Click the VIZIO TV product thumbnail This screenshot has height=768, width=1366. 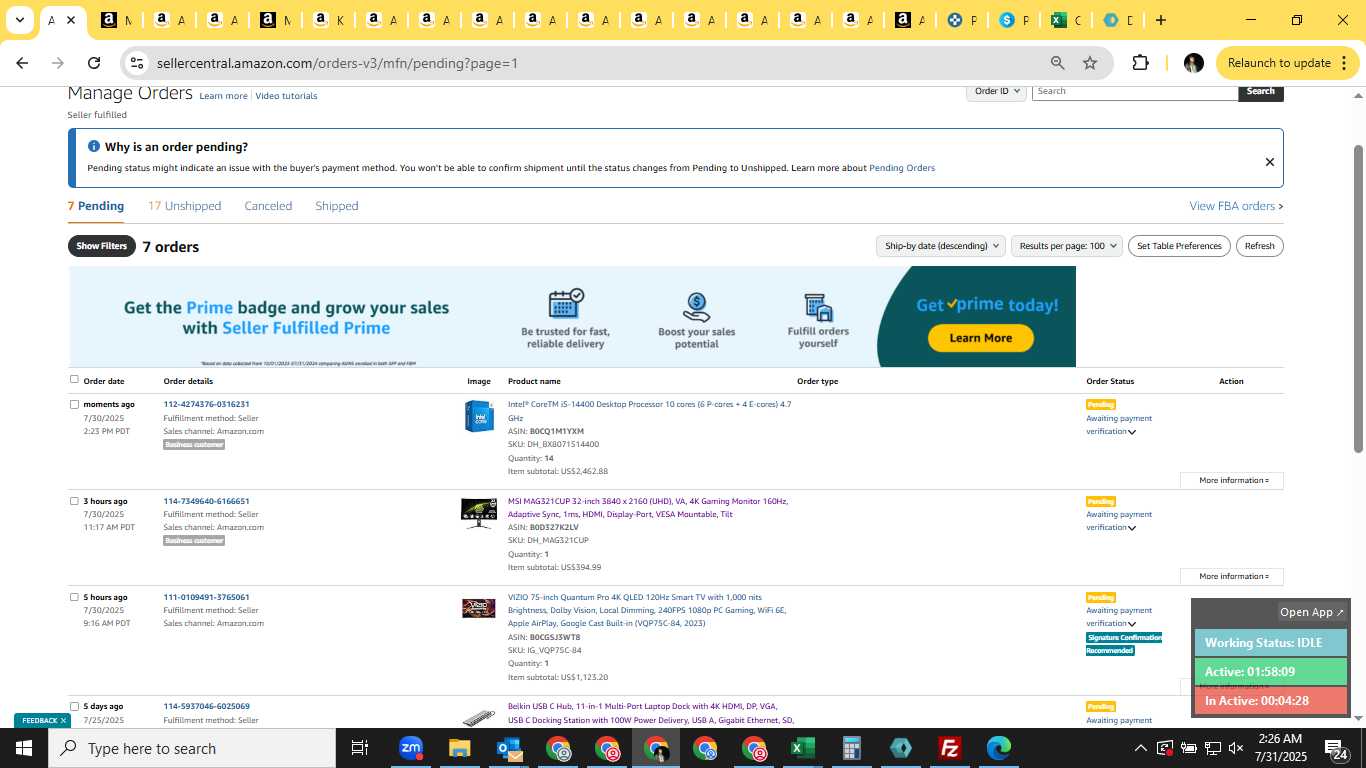coord(479,608)
